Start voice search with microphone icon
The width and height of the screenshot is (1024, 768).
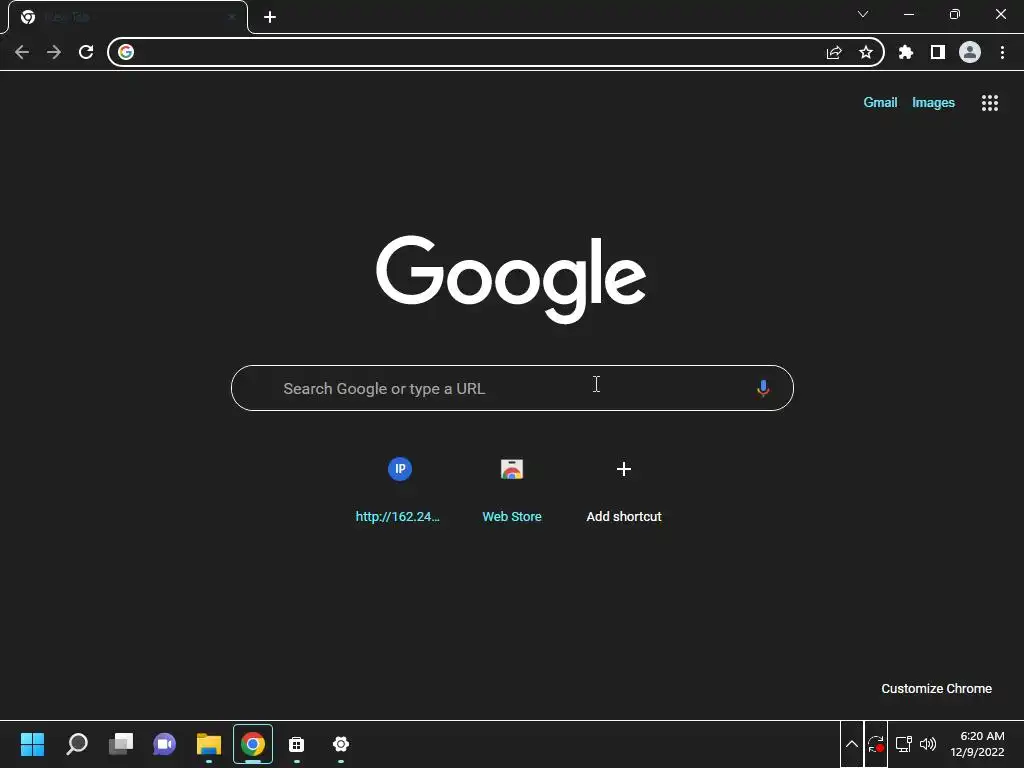(x=763, y=389)
